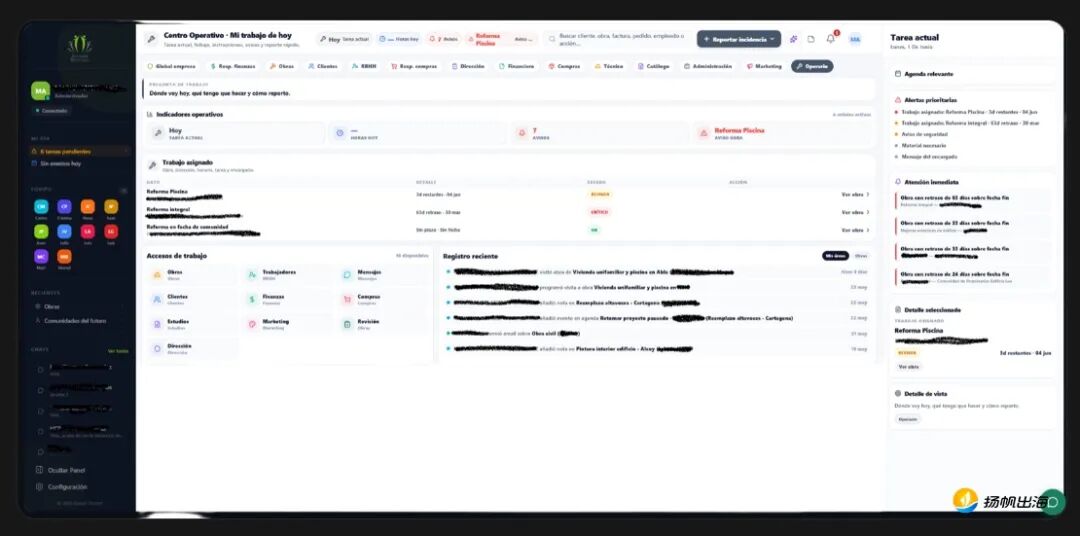The width and height of the screenshot is (1080, 536).
Task: Focus the Buscar cliente, obra search field
Action: pyautogui.click(x=616, y=39)
